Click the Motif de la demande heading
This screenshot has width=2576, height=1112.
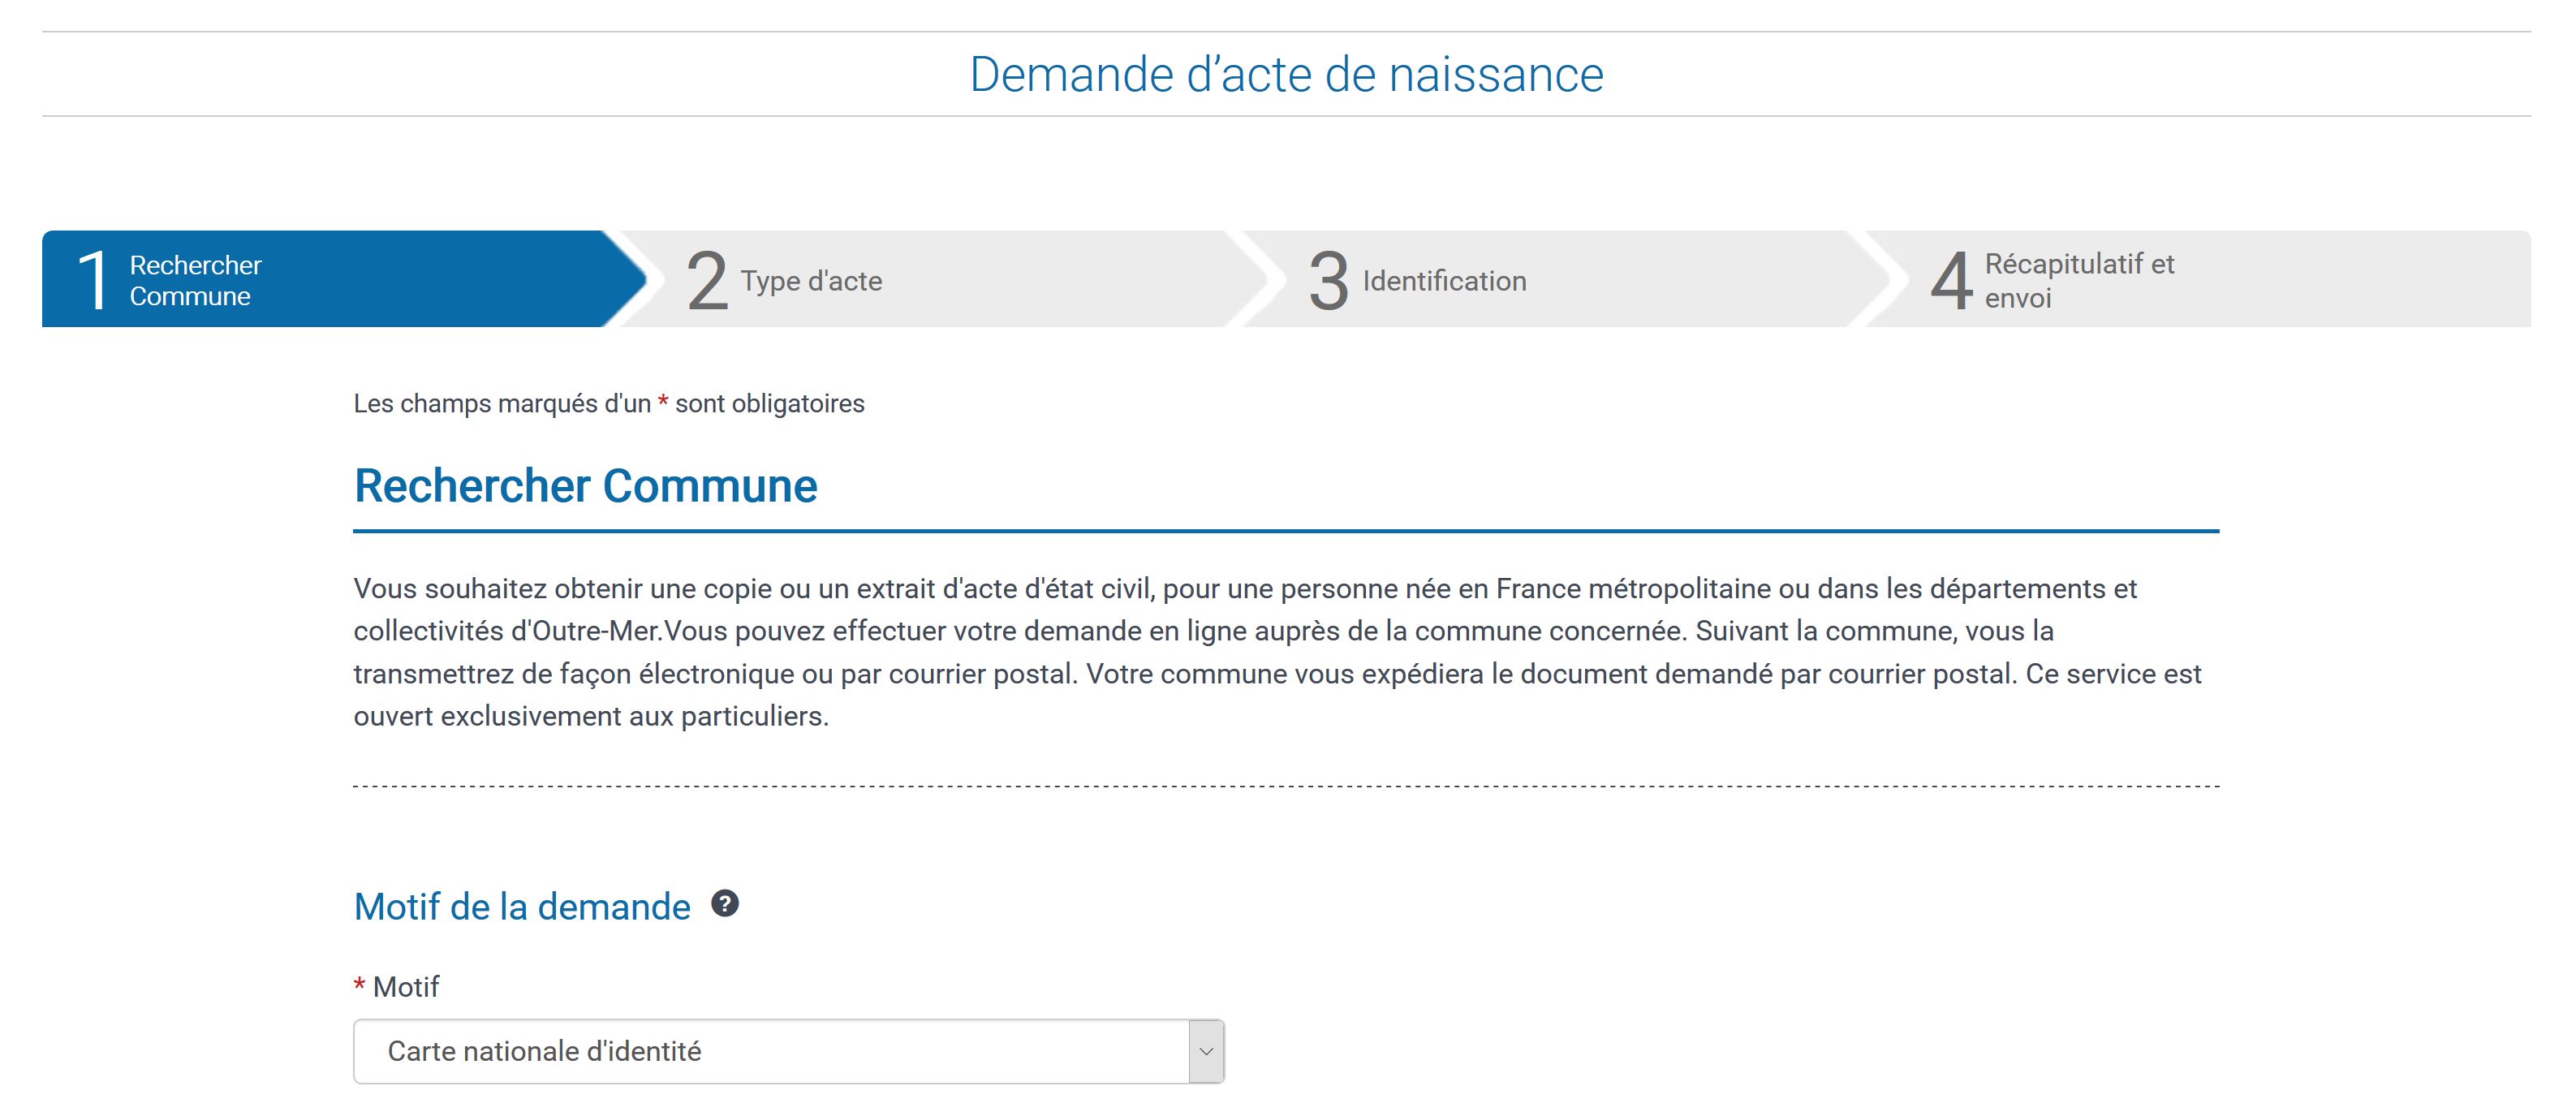522,907
